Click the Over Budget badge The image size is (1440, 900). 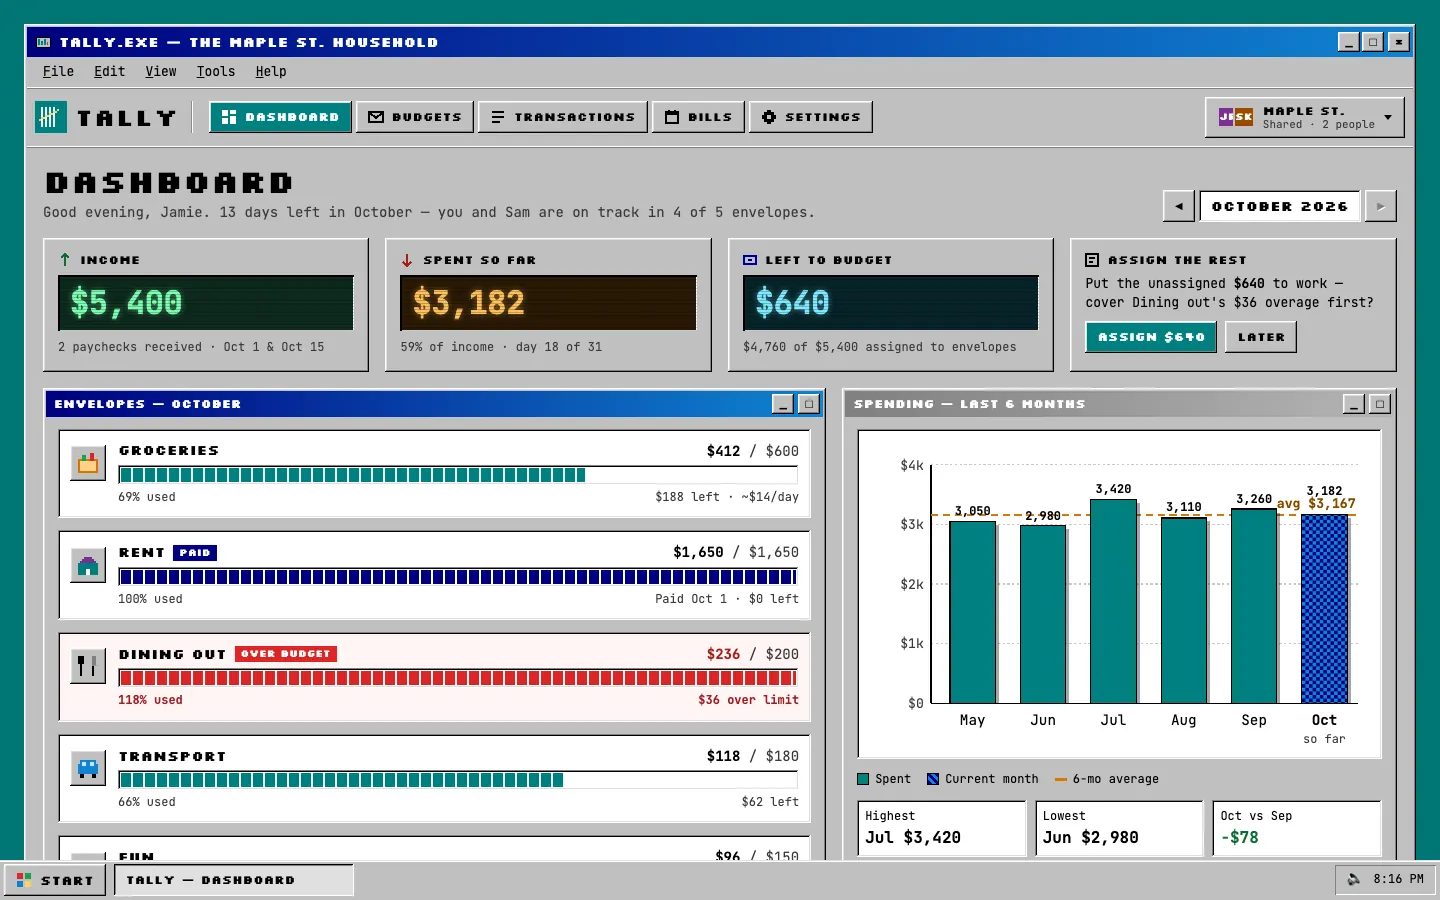click(x=286, y=654)
